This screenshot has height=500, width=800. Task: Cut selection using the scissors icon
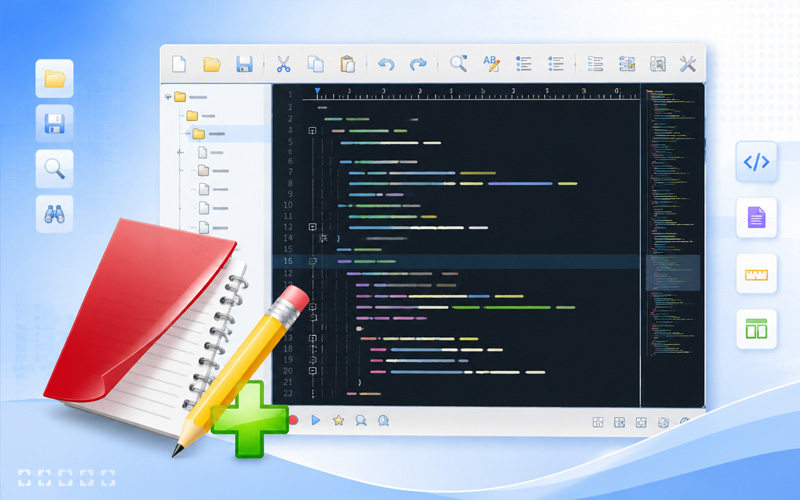[283, 64]
